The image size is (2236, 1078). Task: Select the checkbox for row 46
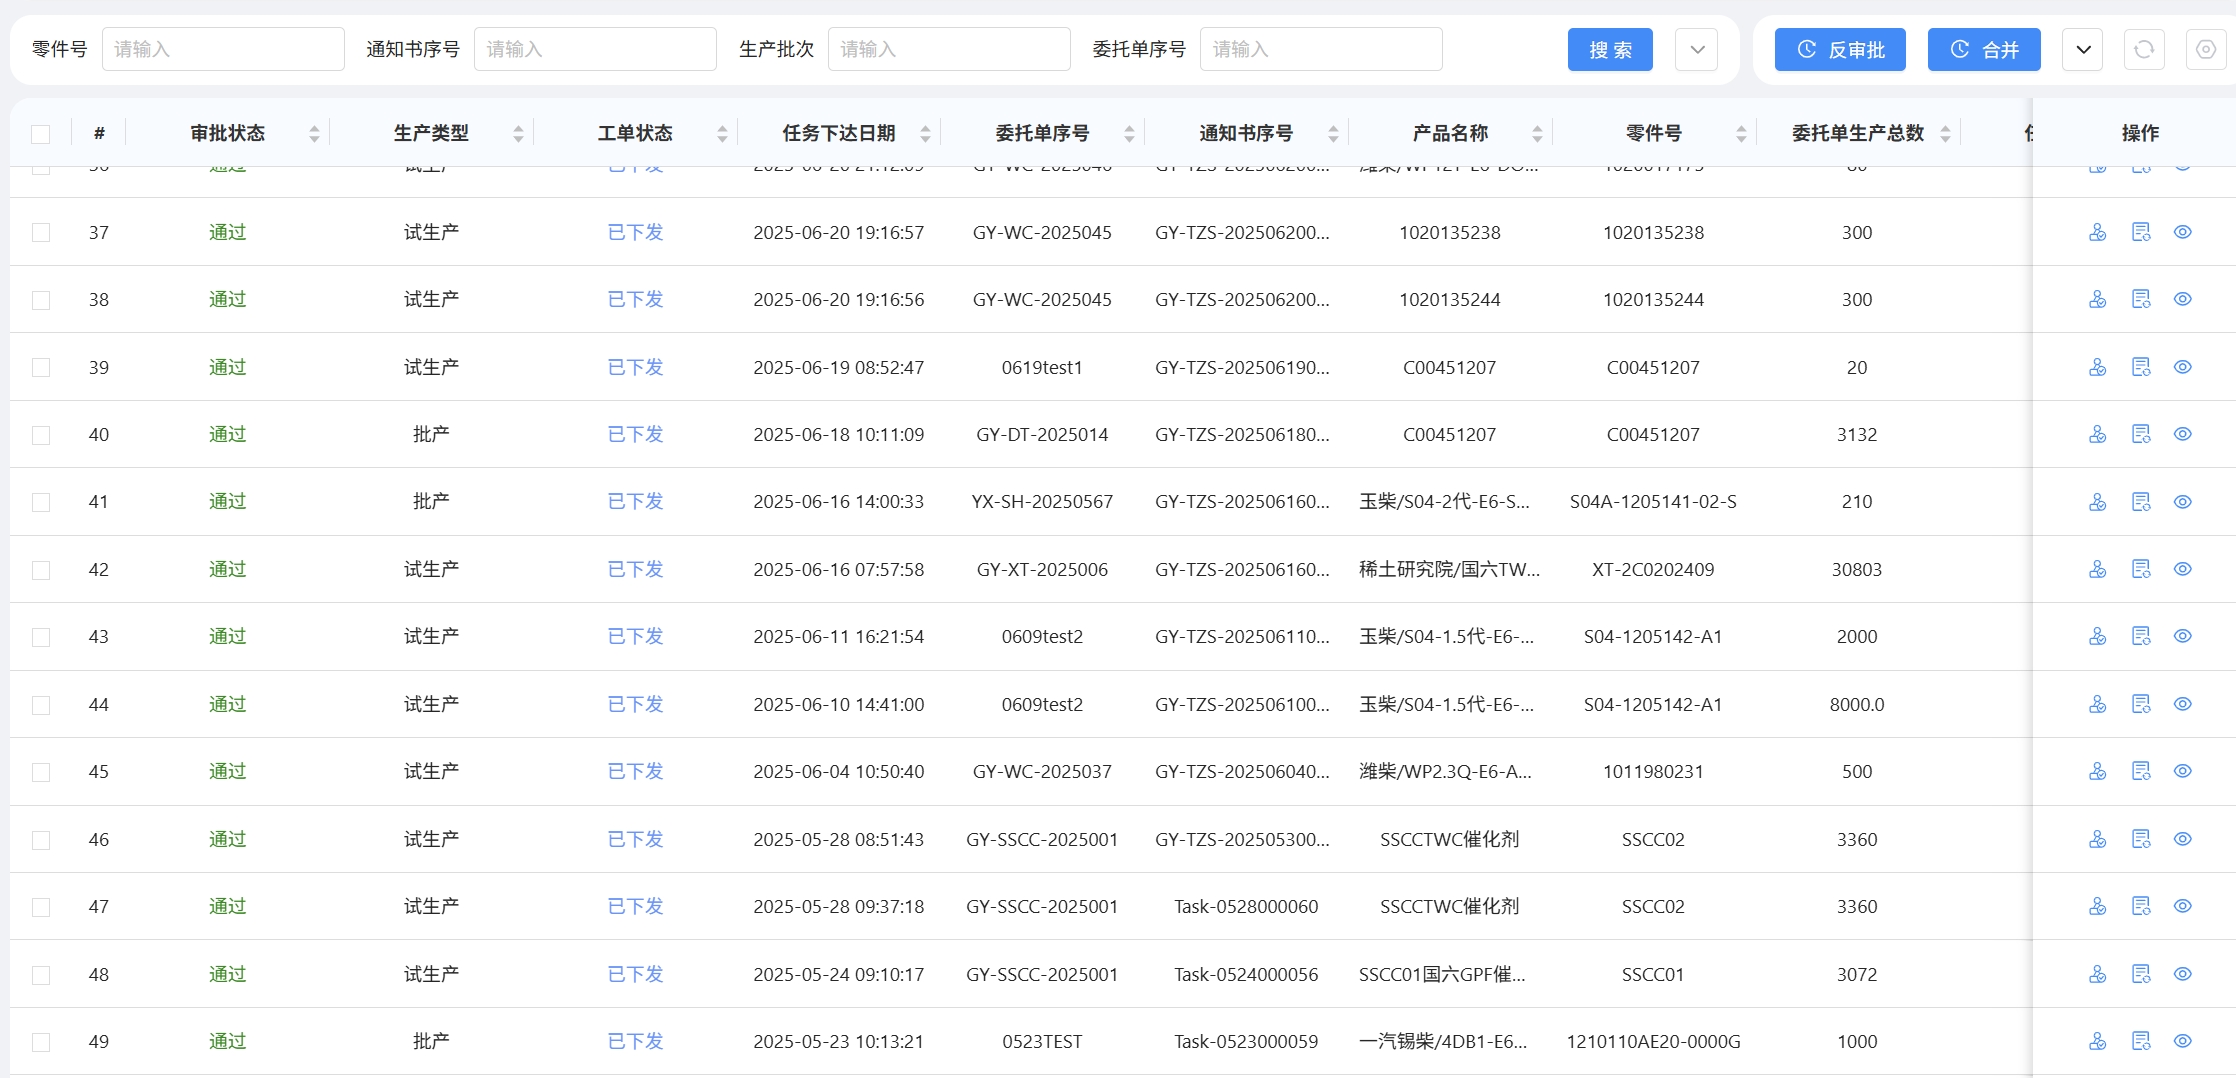point(41,840)
